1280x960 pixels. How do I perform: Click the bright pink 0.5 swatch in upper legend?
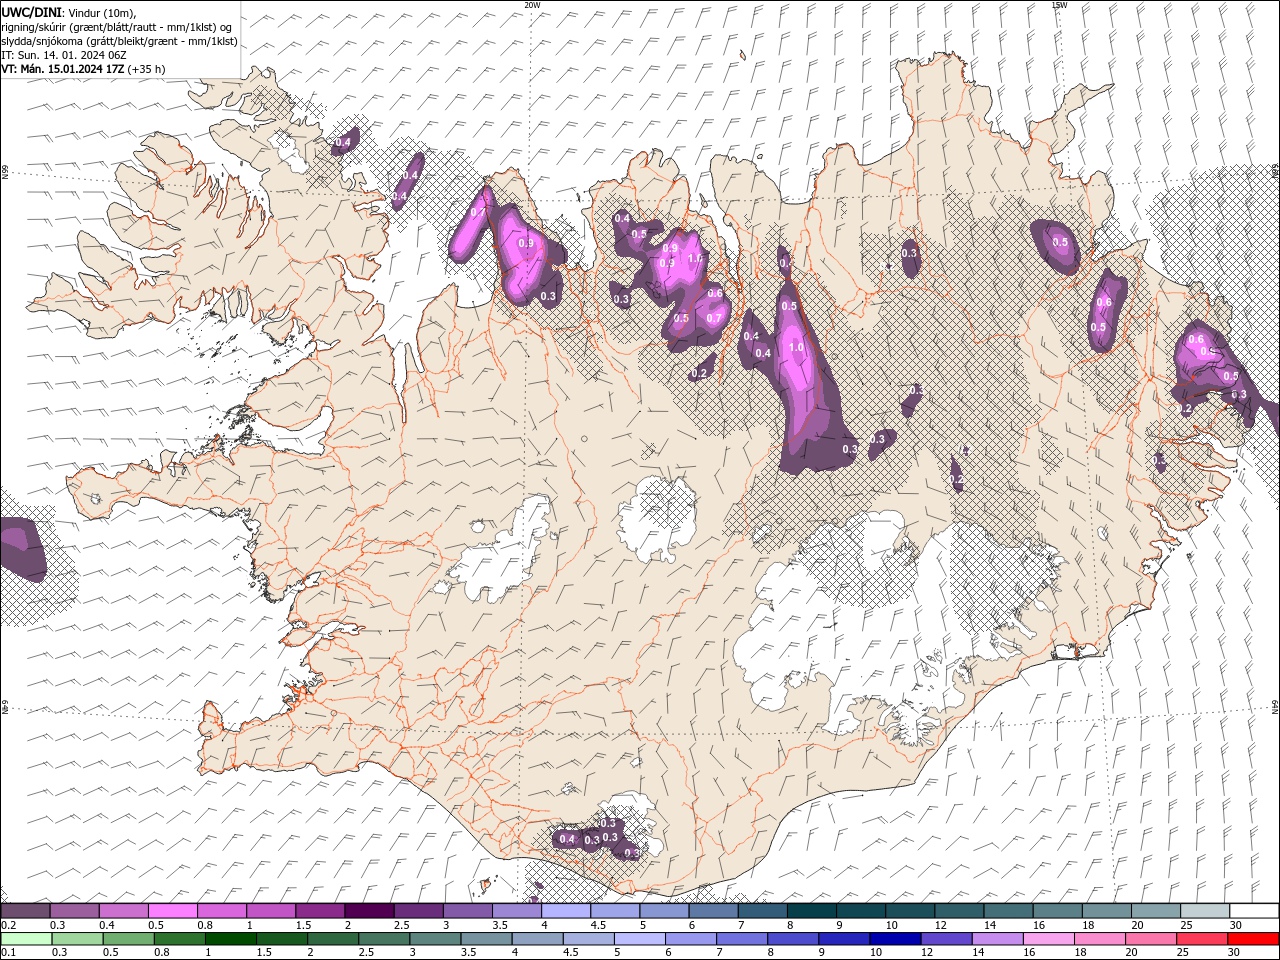(172, 911)
